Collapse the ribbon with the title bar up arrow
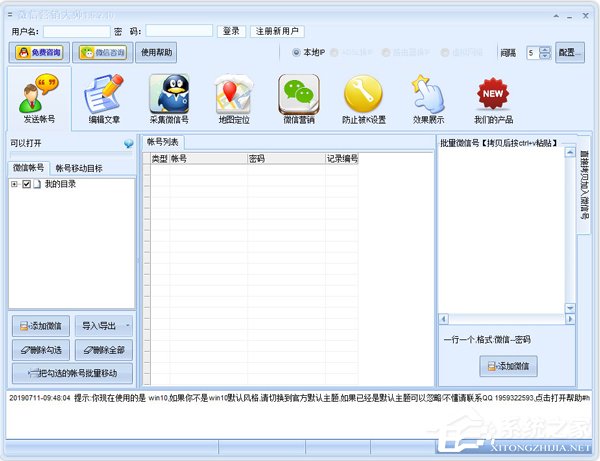600x461 pixels. point(556,16)
